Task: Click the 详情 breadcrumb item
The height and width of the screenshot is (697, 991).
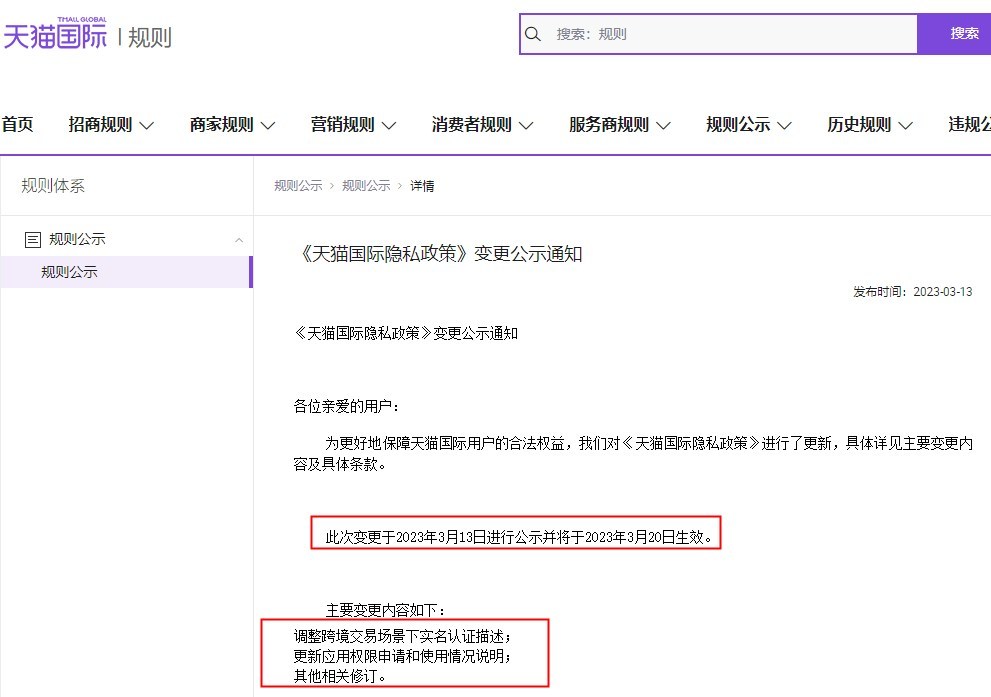Action: click(422, 186)
